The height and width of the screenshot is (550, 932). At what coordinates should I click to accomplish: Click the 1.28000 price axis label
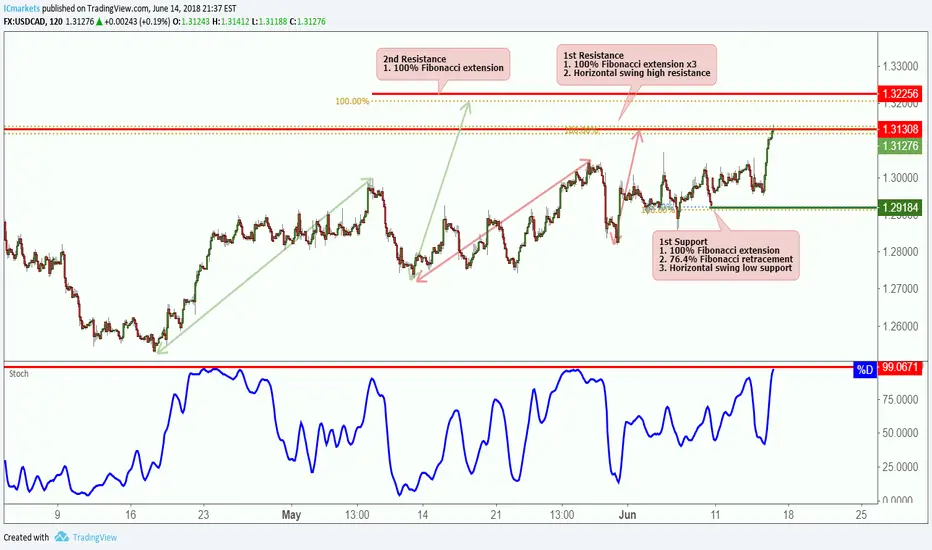(x=900, y=252)
